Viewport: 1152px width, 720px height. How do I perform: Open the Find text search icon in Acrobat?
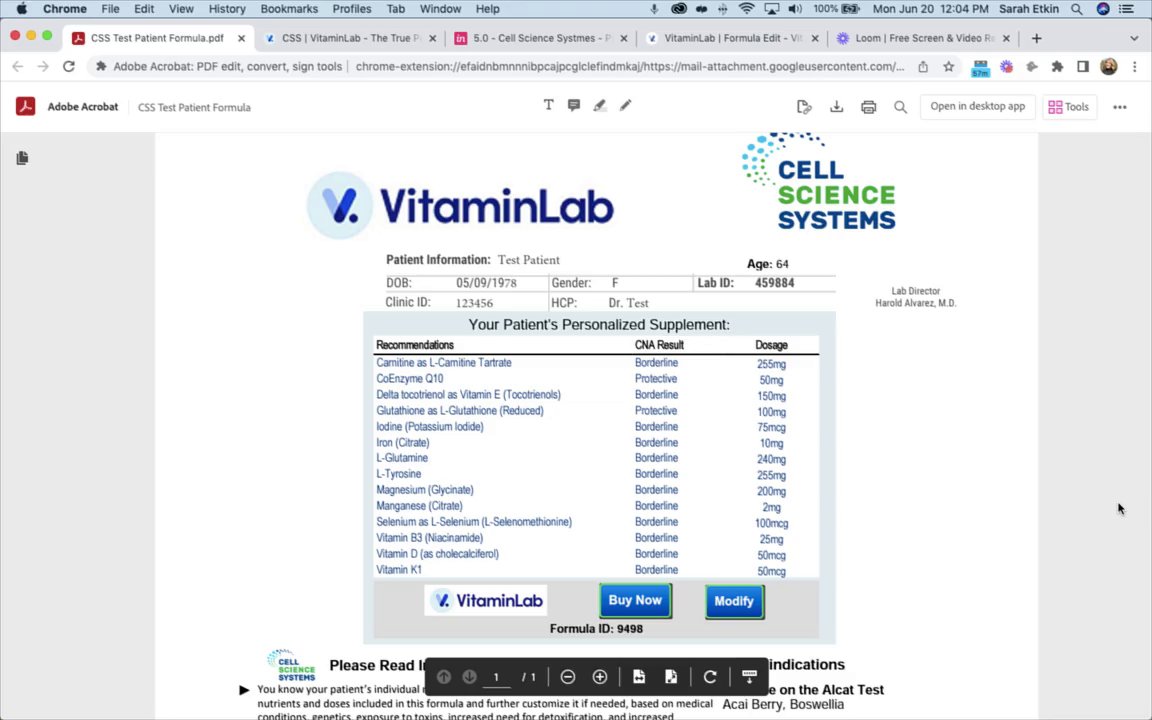pos(900,107)
